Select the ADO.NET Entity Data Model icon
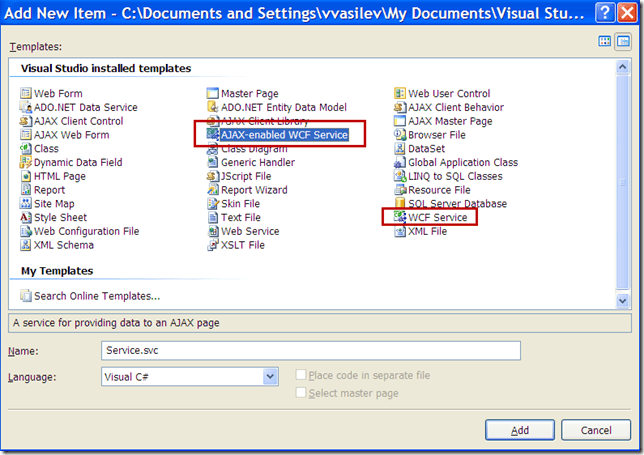The height and width of the screenshot is (455, 644). coord(213,107)
